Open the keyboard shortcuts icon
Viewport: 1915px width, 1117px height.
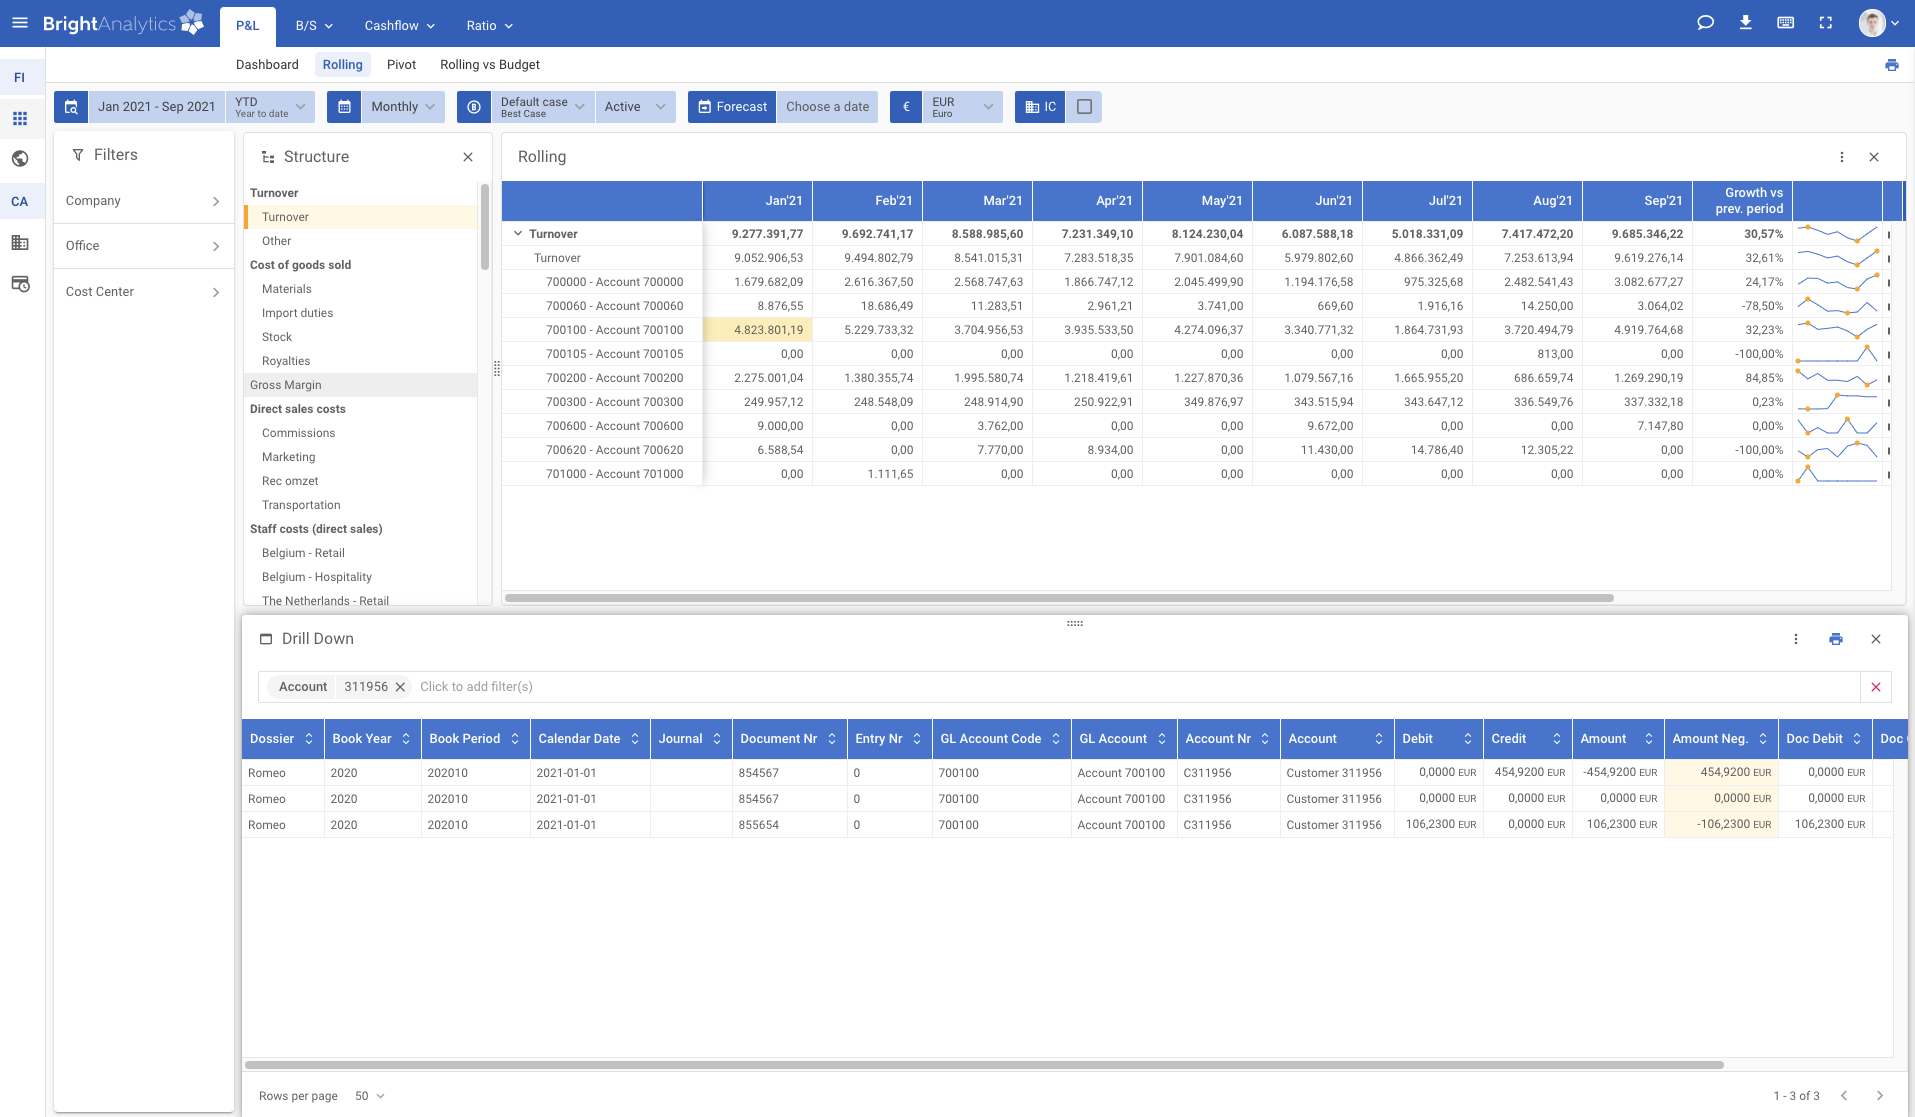(x=1786, y=22)
